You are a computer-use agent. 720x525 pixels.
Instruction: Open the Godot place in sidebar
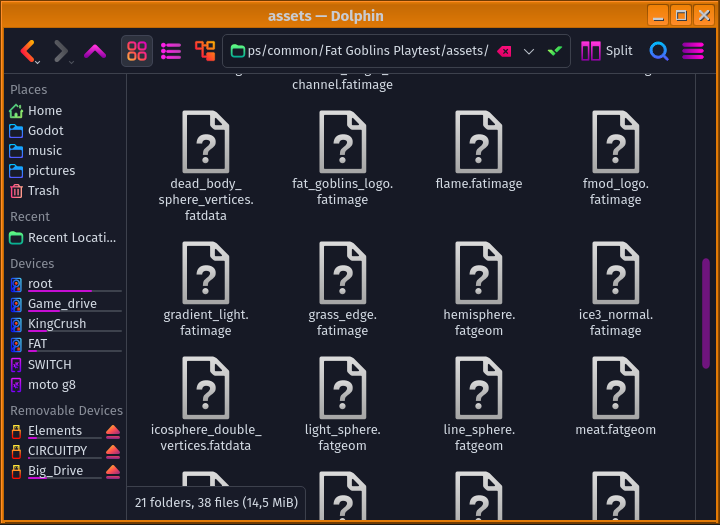click(x=45, y=131)
